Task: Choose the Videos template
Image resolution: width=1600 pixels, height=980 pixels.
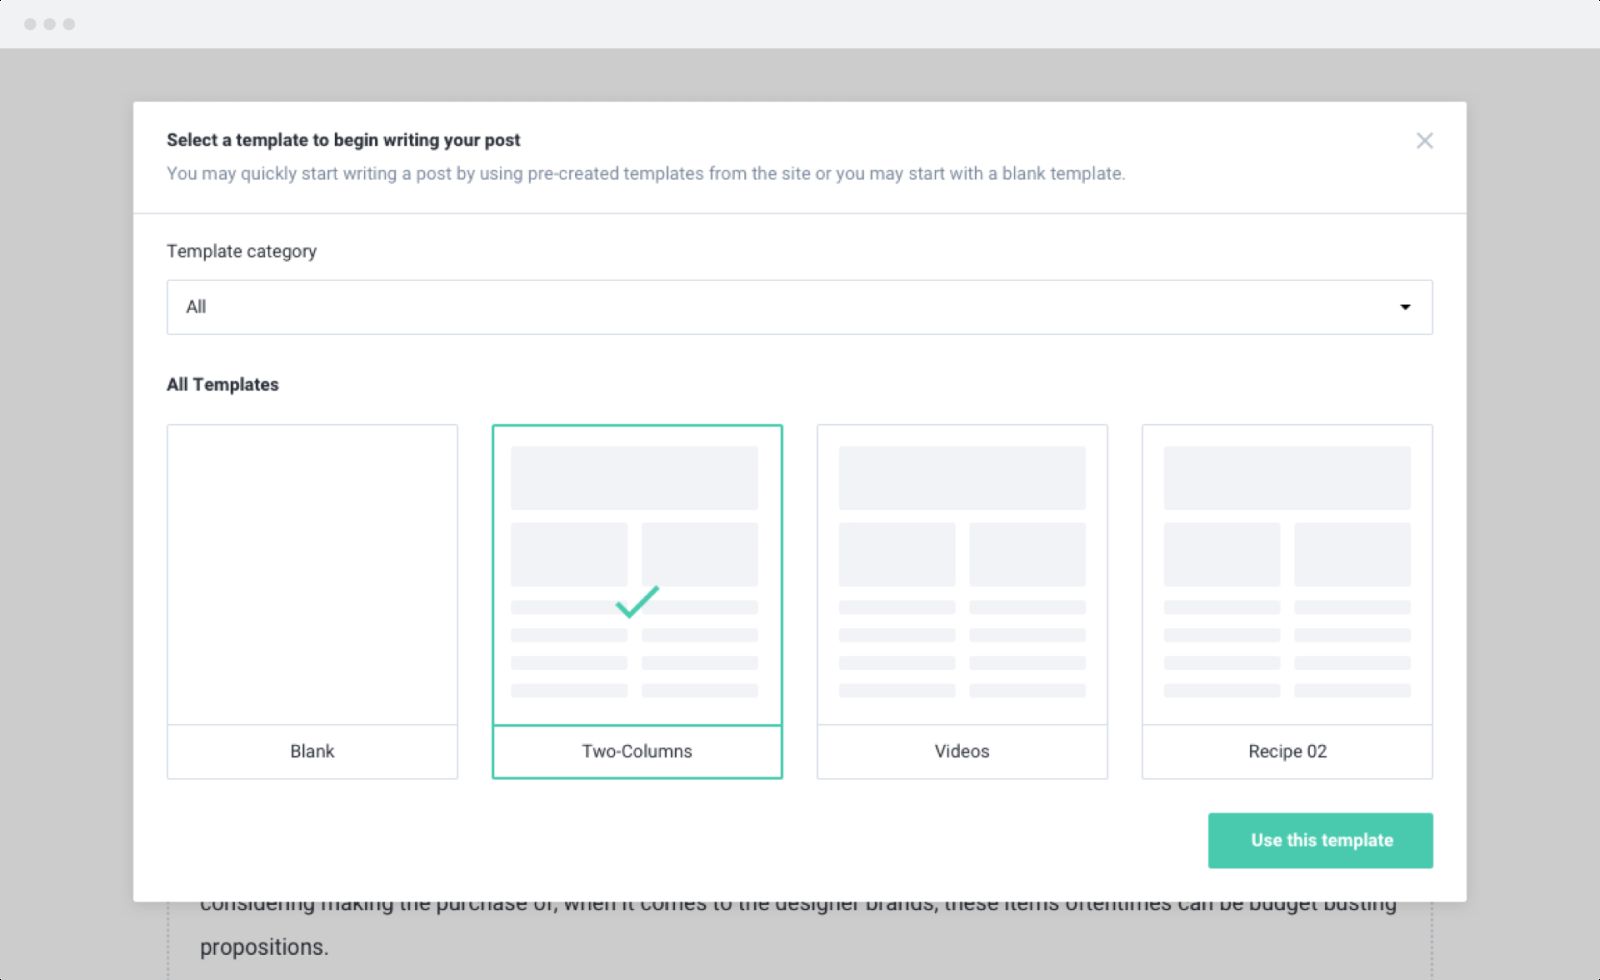Action: (x=962, y=601)
